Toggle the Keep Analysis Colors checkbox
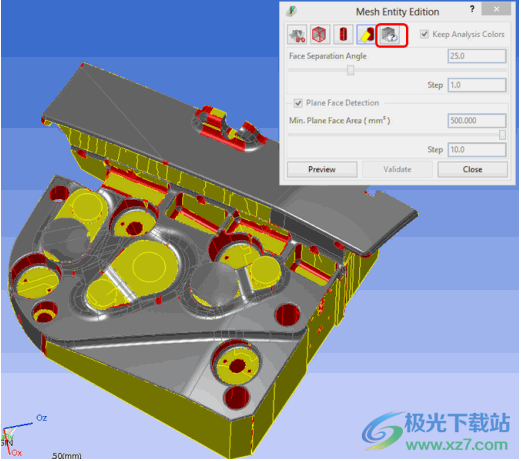Image resolution: width=521 pixels, height=461 pixels. (424, 34)
